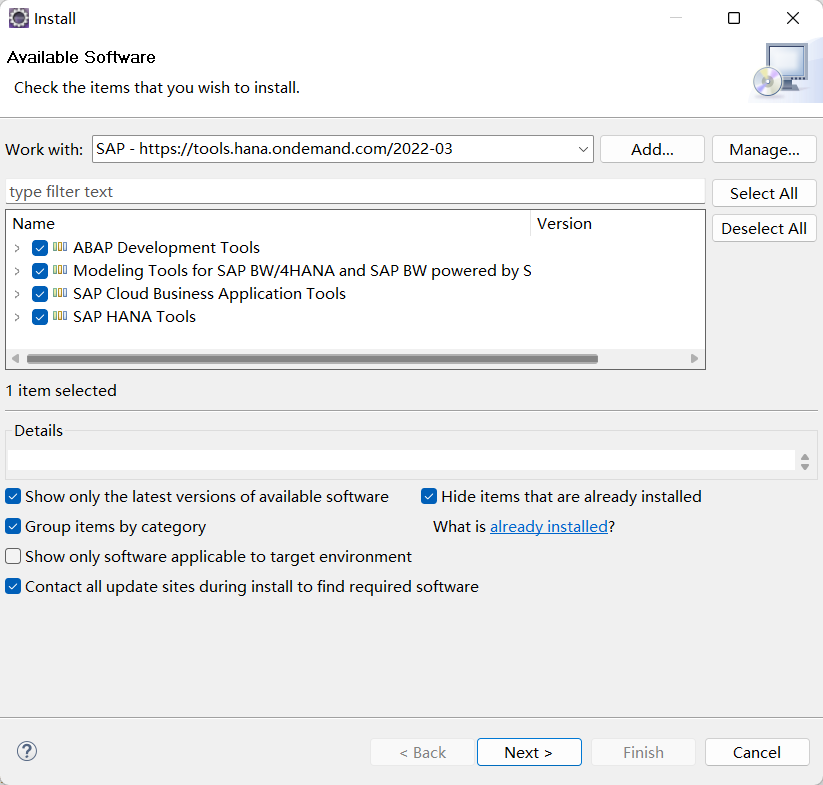This screenshot has height=785, width=823.
Task: Expand SAP Cloud Business Application Tools node
Action: [17, 294]
